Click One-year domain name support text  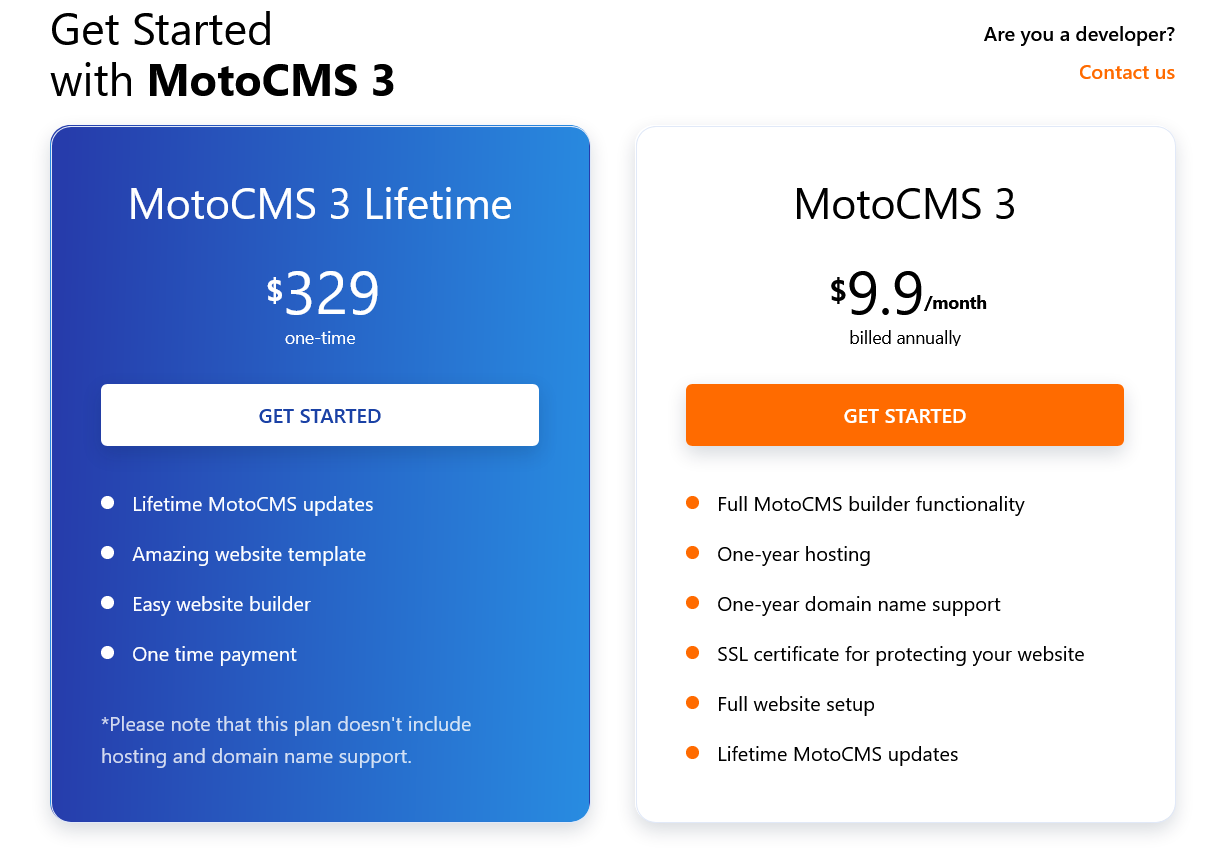858,604
